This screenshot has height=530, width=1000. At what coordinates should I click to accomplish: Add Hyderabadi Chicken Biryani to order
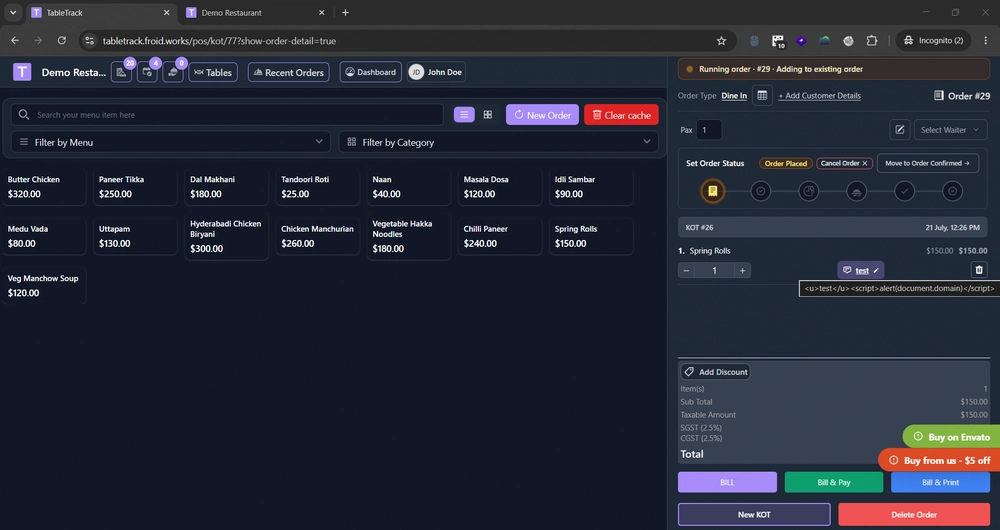[226, 236]
